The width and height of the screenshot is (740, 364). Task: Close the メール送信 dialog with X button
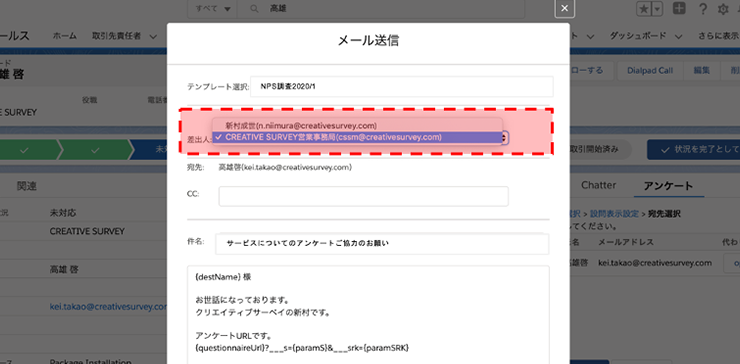click(564, 9)
